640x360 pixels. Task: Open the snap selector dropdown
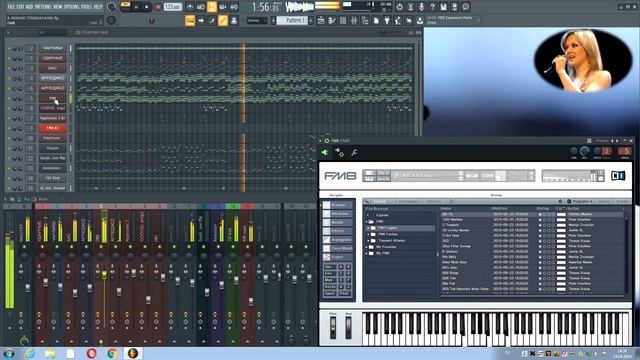pos(256,20)
